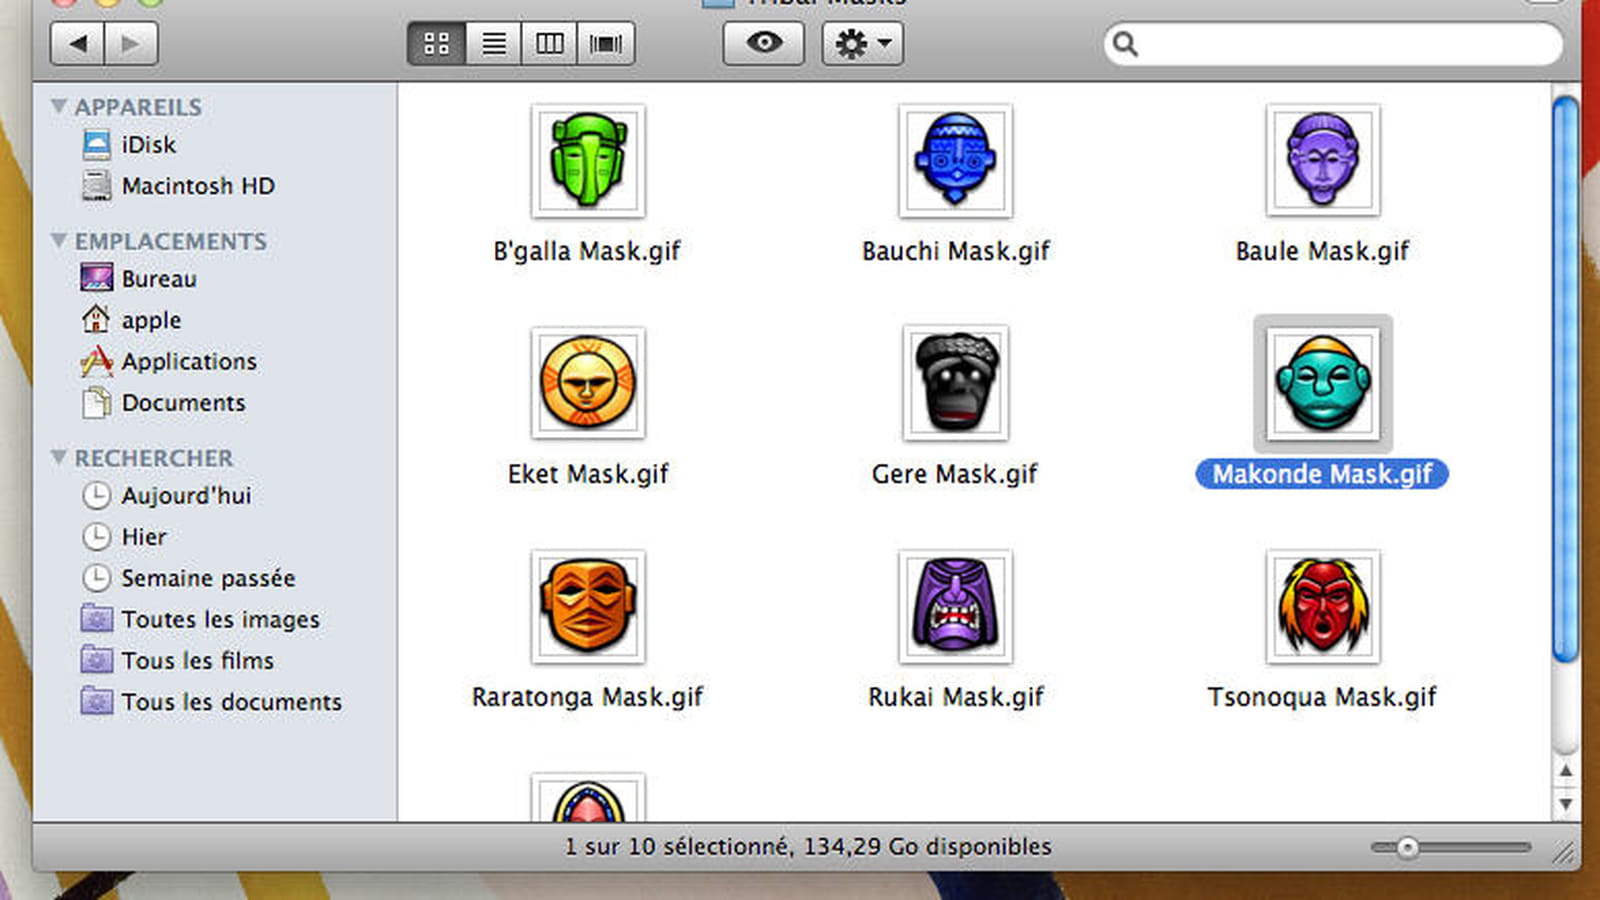Image resolution: width=1600 pixels, height=900 pixels.
Task: Switch to Cover Flow view
Action: coord(606,44)
